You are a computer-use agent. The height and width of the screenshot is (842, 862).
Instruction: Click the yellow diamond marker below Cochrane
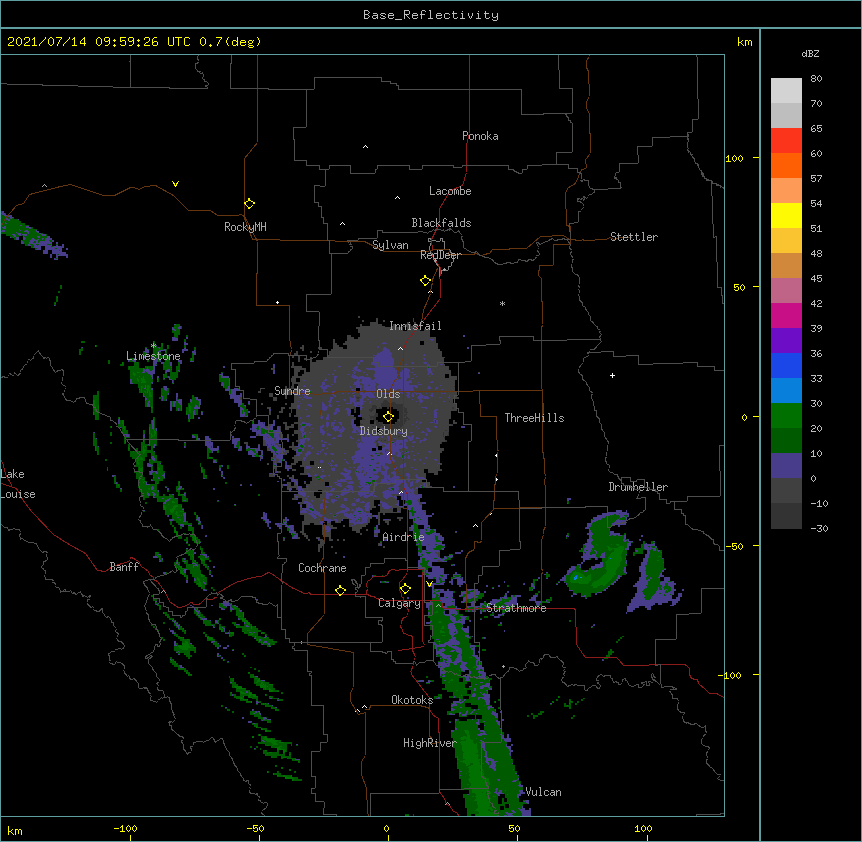[340, 590]
